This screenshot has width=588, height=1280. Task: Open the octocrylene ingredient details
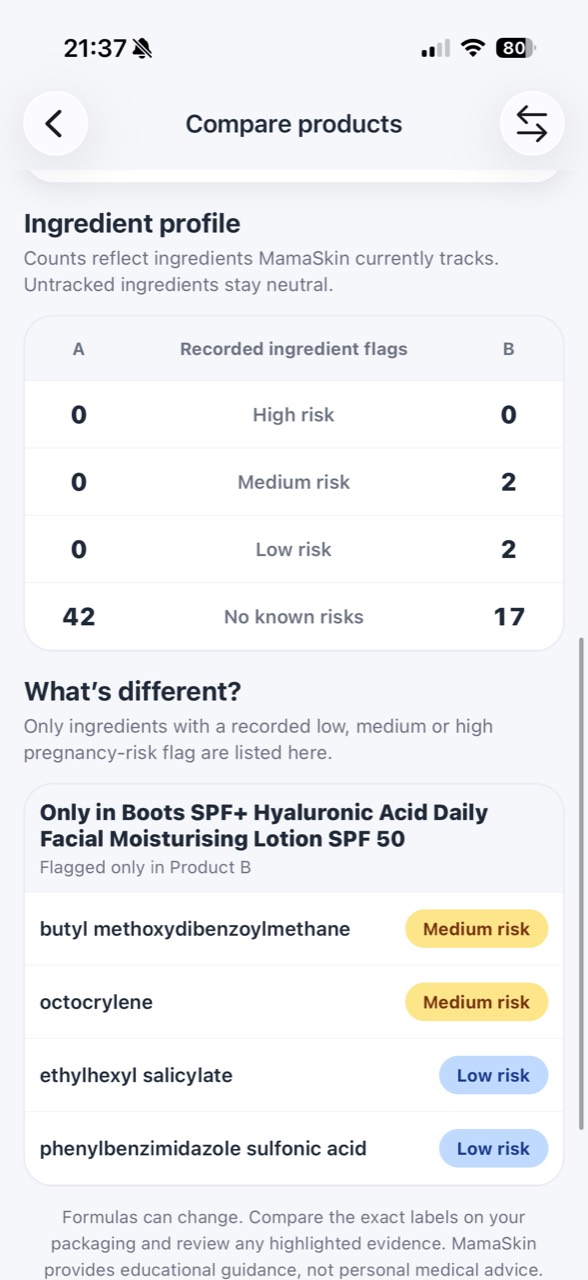294,1002
